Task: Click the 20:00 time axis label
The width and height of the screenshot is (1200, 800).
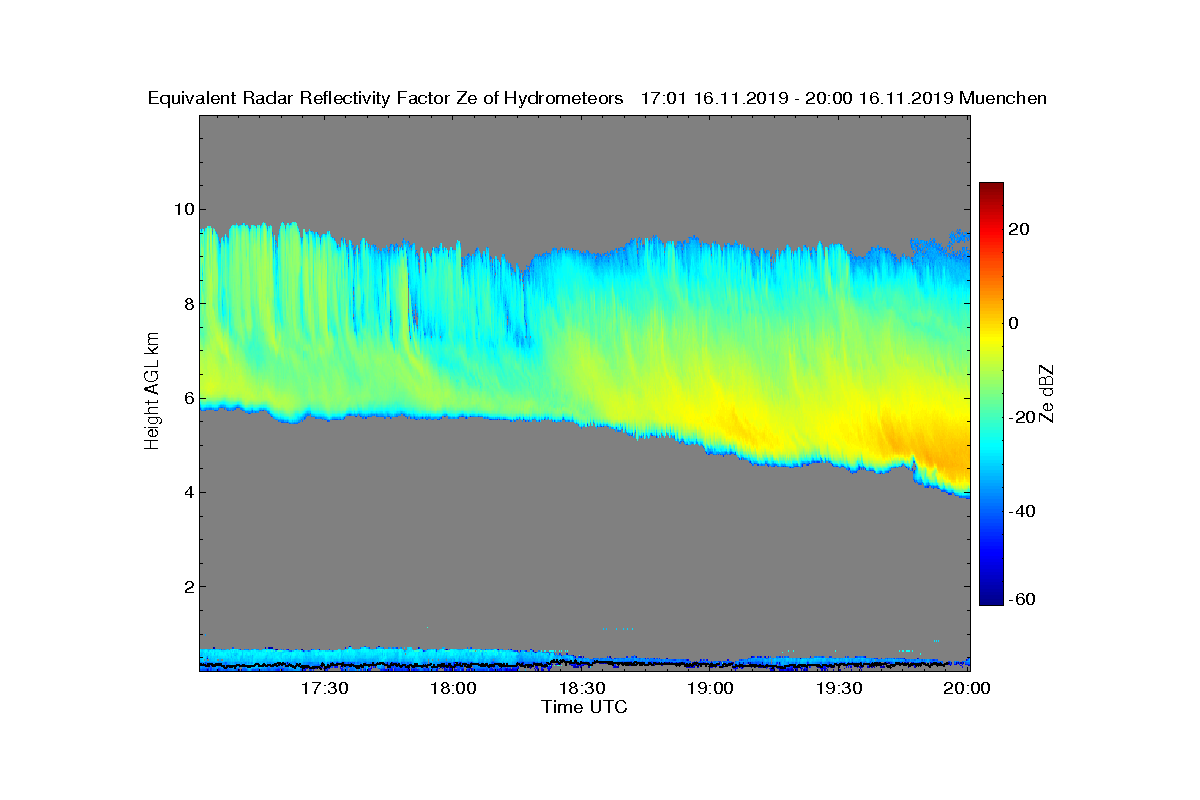Action: coord(969,689)
